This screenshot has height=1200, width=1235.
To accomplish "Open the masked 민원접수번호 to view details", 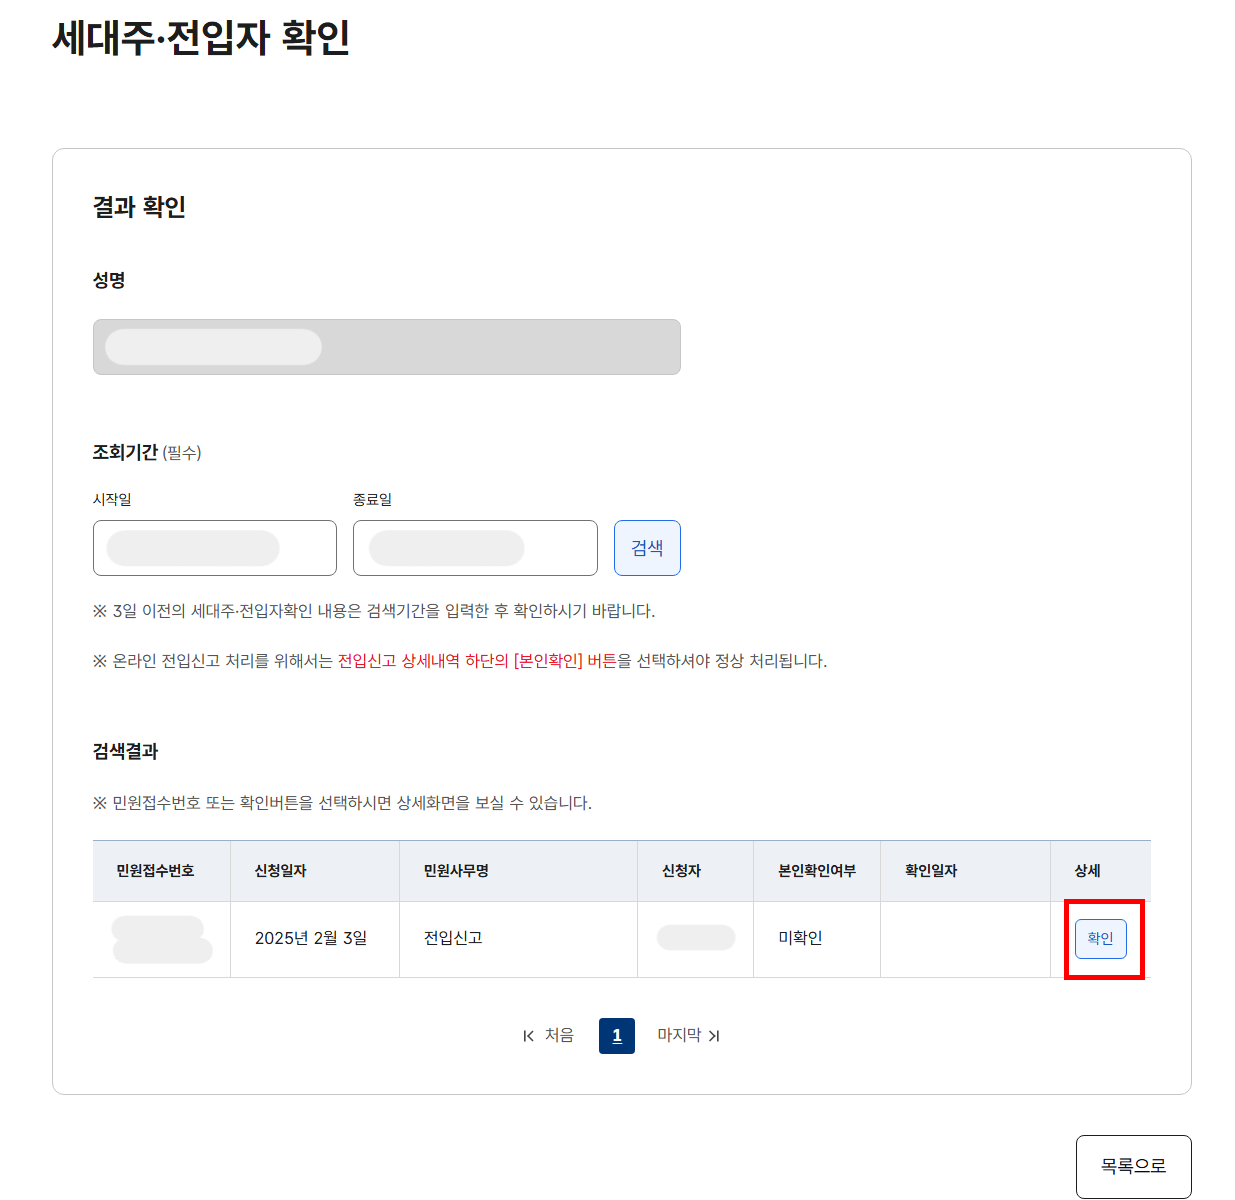I will (161, 938).
